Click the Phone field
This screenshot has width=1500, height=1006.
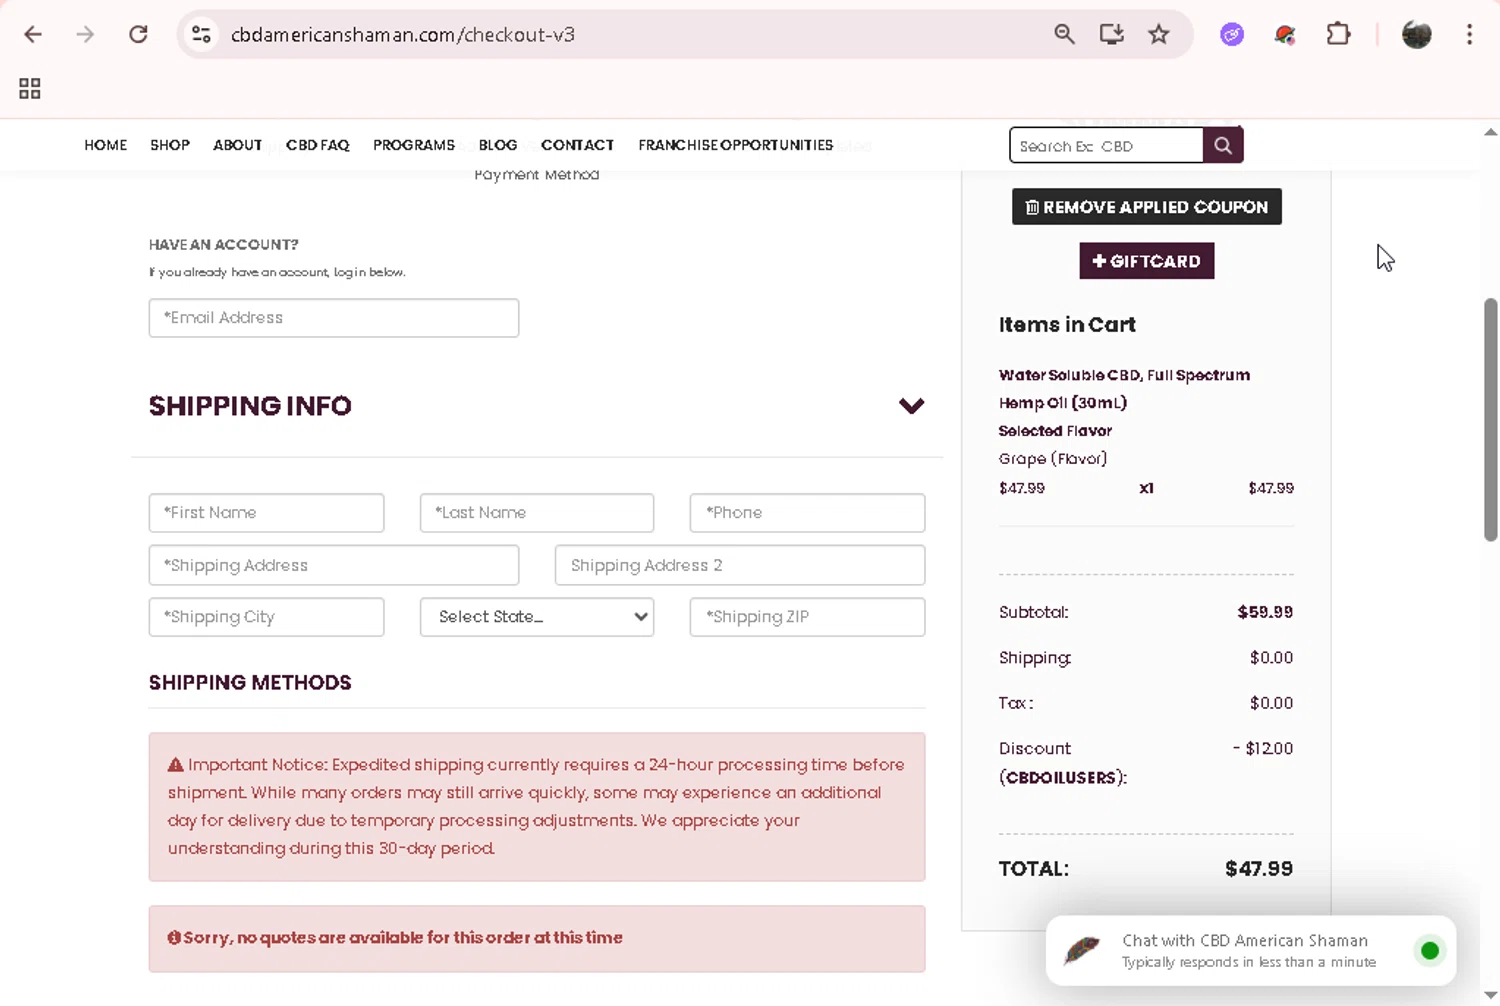(x=807, y=513)
